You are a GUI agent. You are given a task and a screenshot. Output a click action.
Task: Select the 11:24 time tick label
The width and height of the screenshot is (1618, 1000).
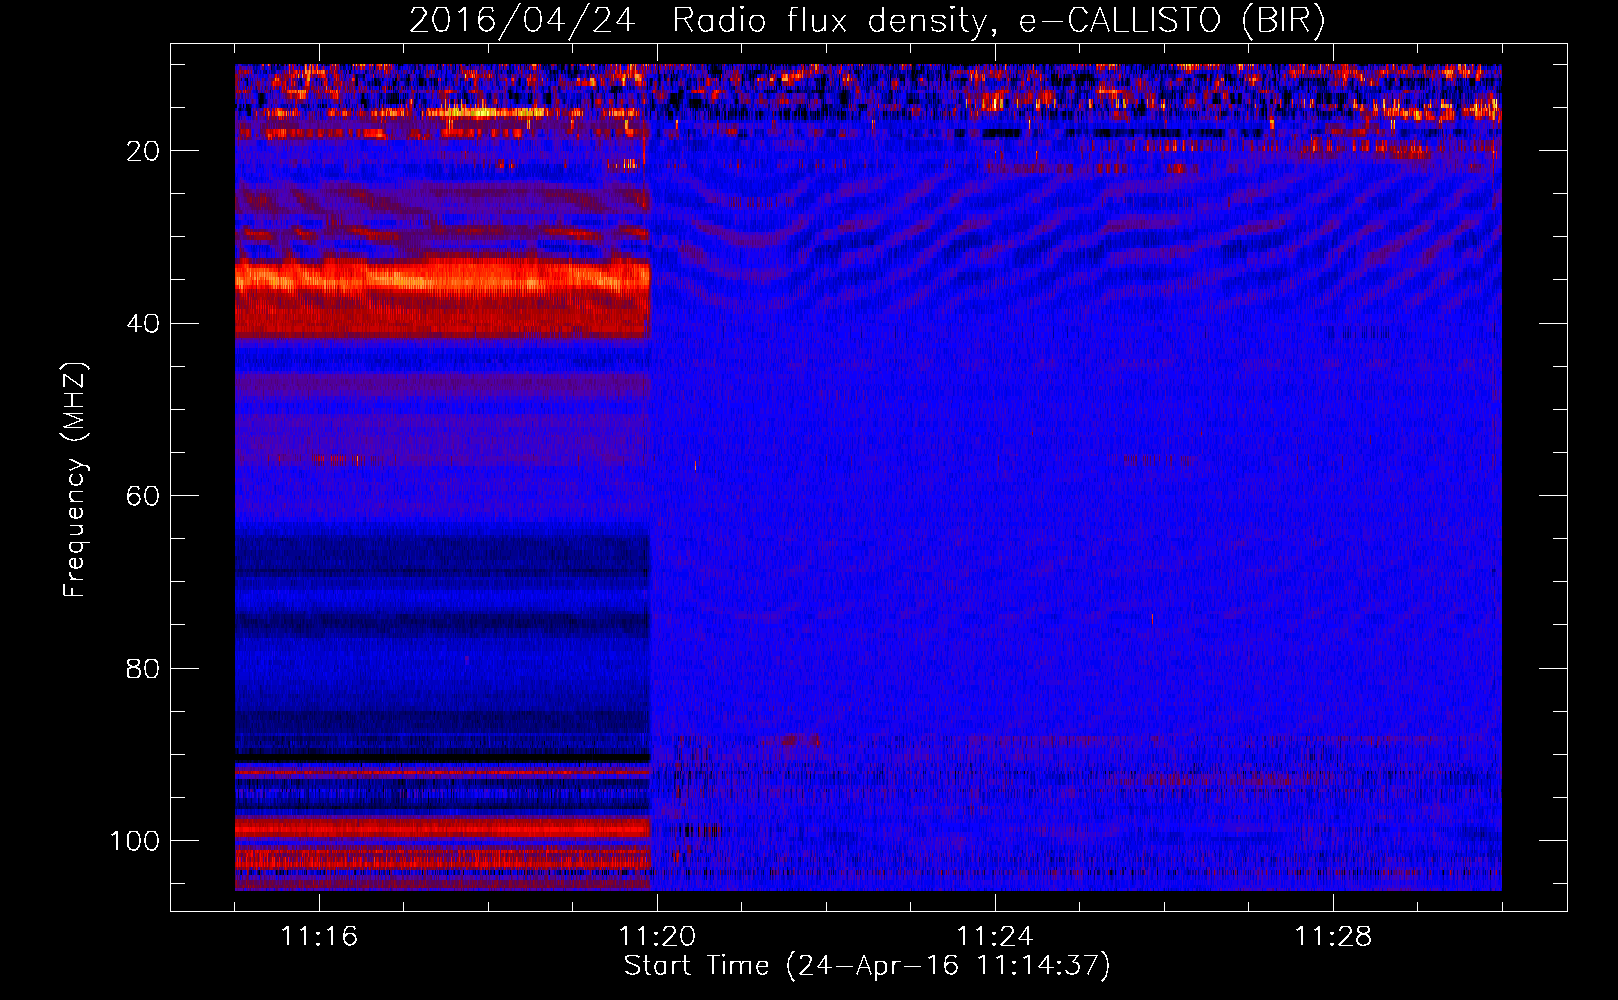pos(995,936)
